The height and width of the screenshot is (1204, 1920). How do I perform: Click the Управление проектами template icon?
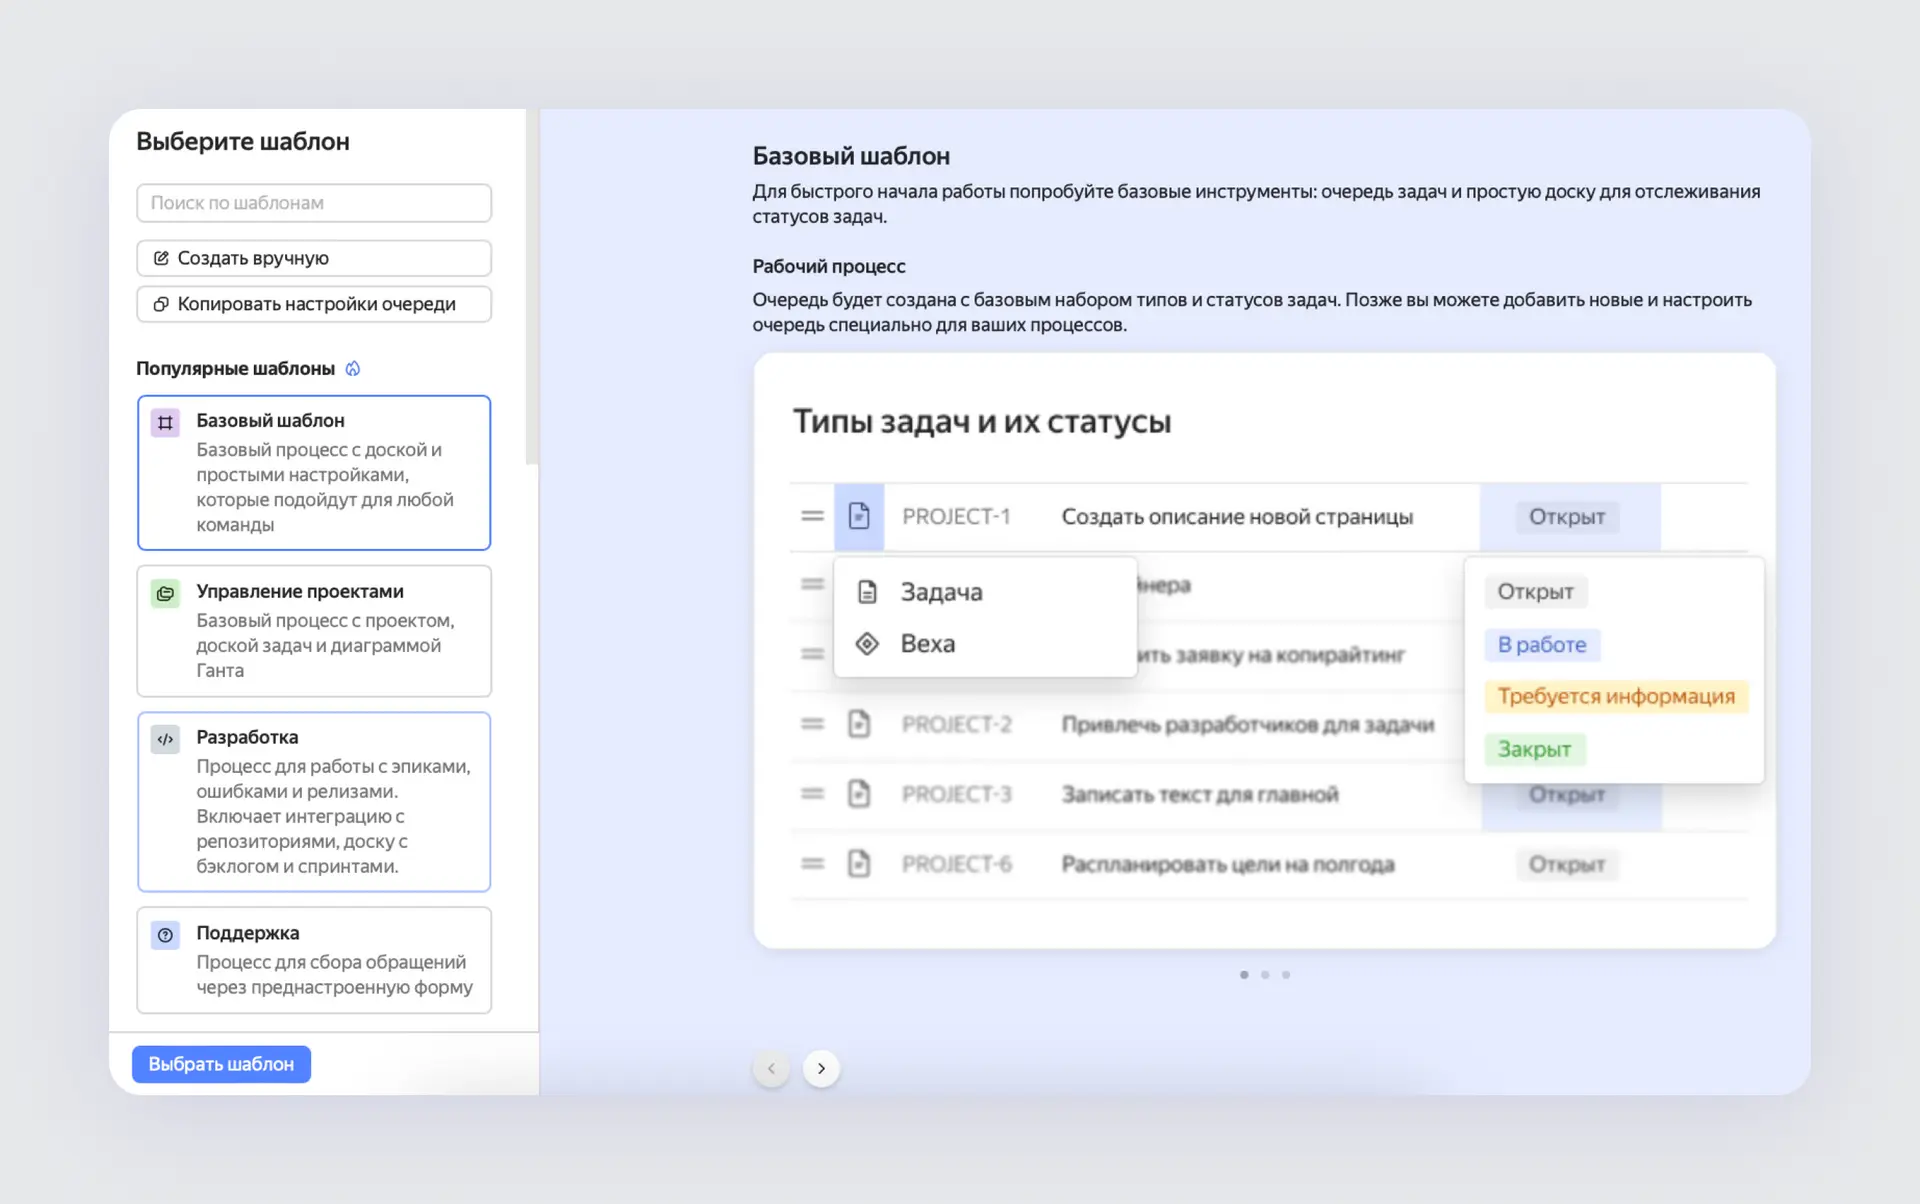tap(165, 593)
